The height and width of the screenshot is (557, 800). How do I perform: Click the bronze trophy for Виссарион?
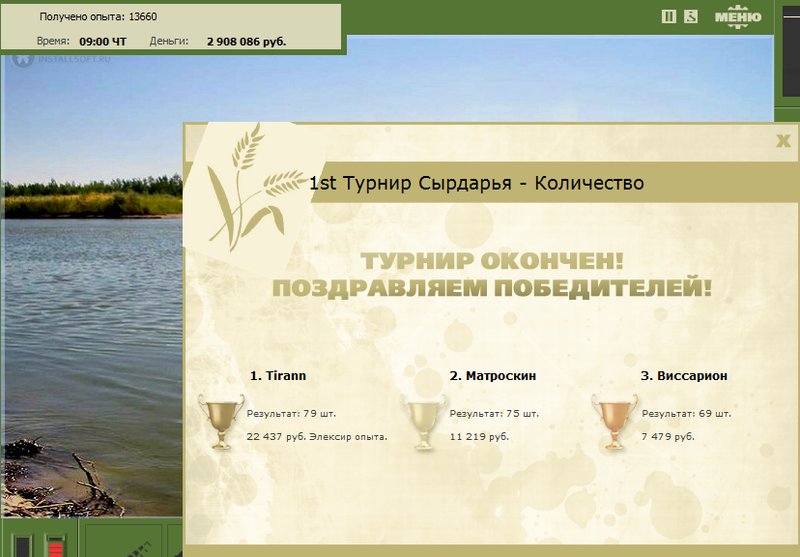pyautogui.click(x=614, y=421)
